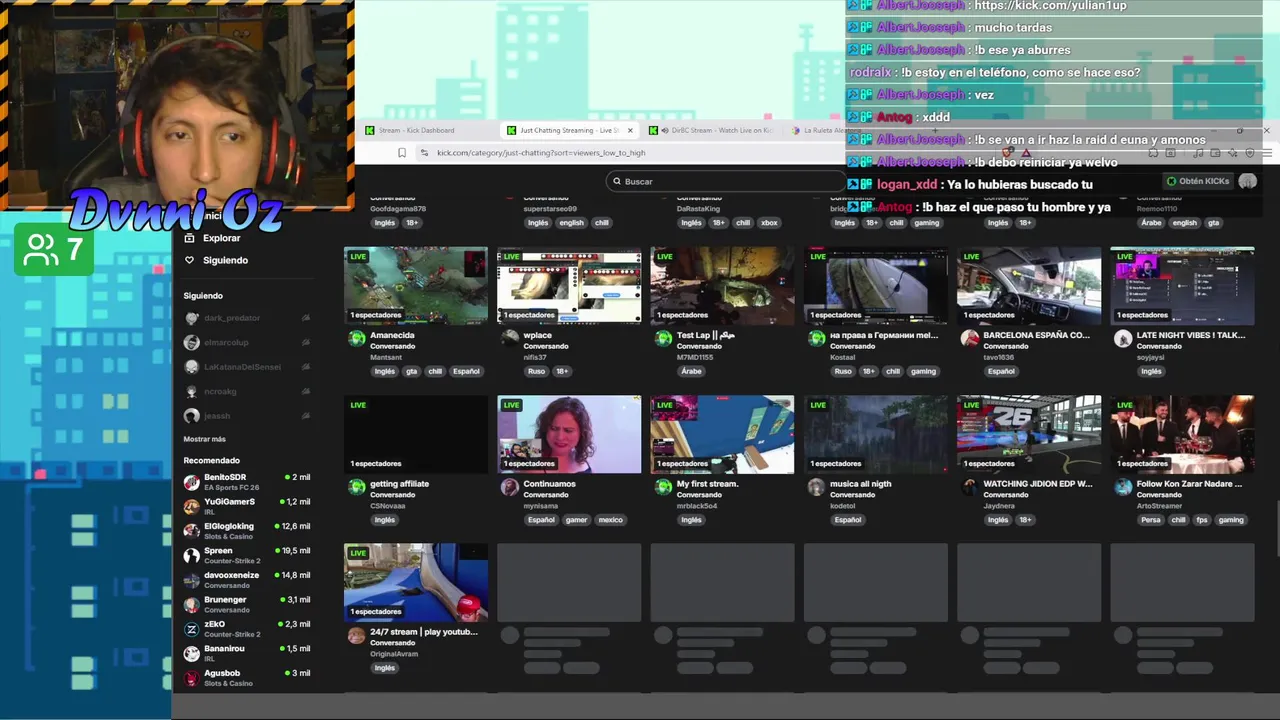Open Brunenger in Recomendado list
This screenshot has height=720, width=1280.
(x=247, y=604)
